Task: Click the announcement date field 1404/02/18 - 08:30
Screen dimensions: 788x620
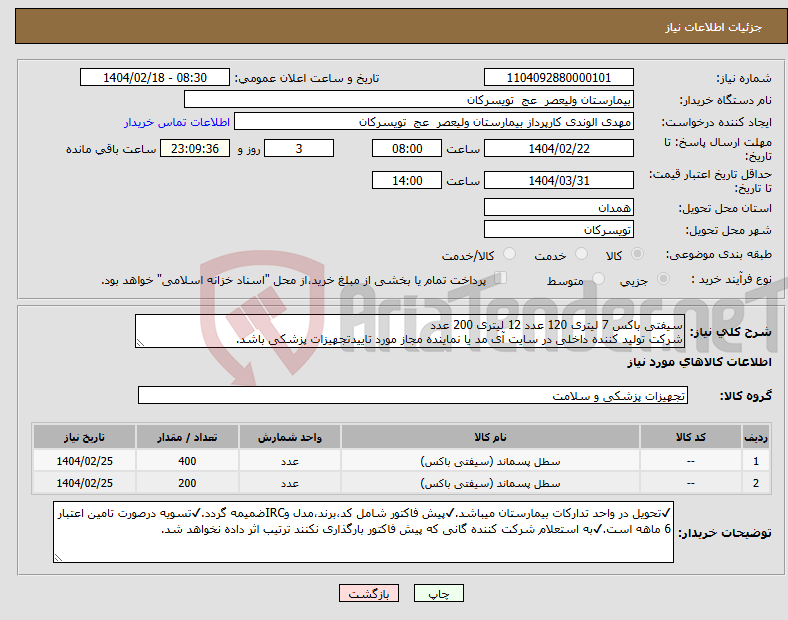Action: click(155, 78)
